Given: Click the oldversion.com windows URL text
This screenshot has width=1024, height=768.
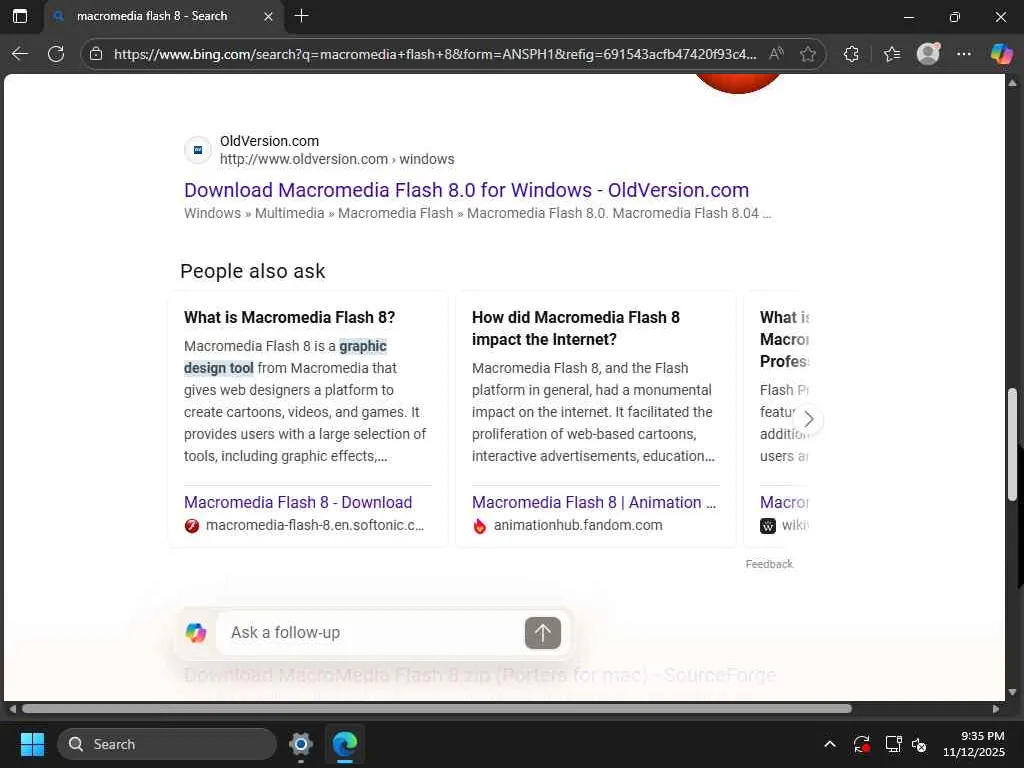Looking at the screenshot, I should click(x=337, y=159).
